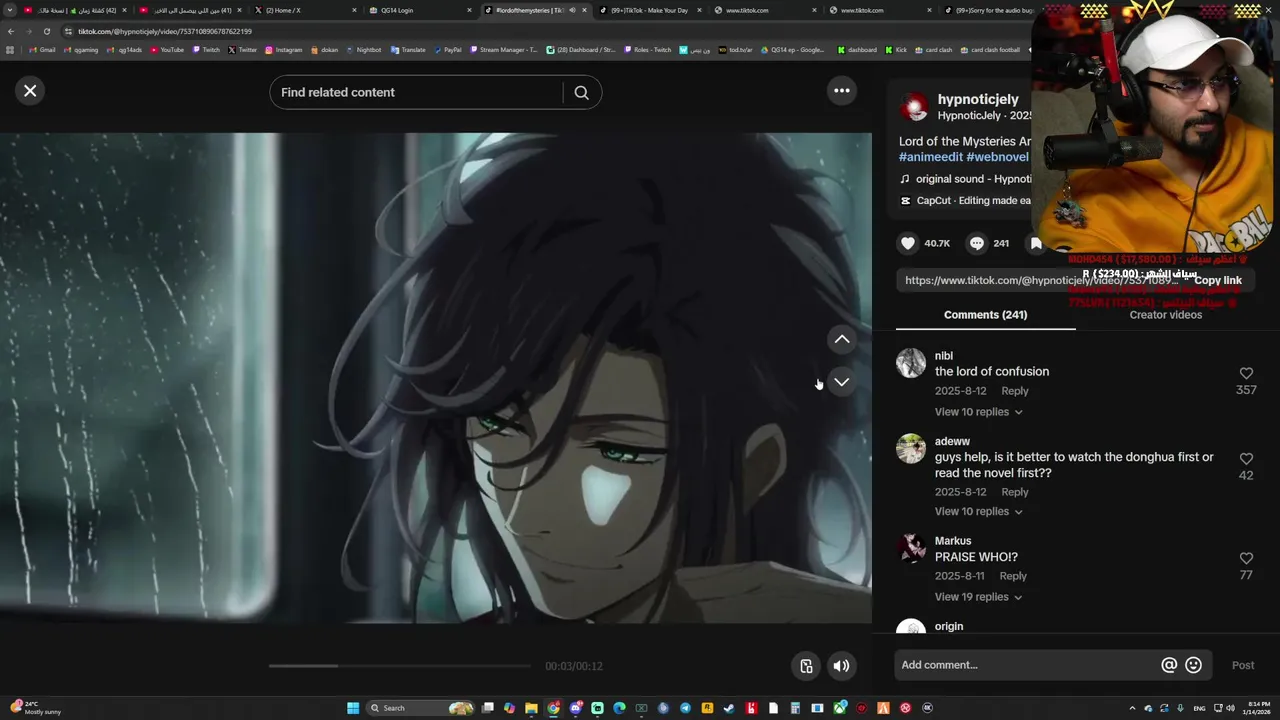Click the Post comment button
Image resolution: width=1280 pixels, height=720 pixels.
[1243, 665]
